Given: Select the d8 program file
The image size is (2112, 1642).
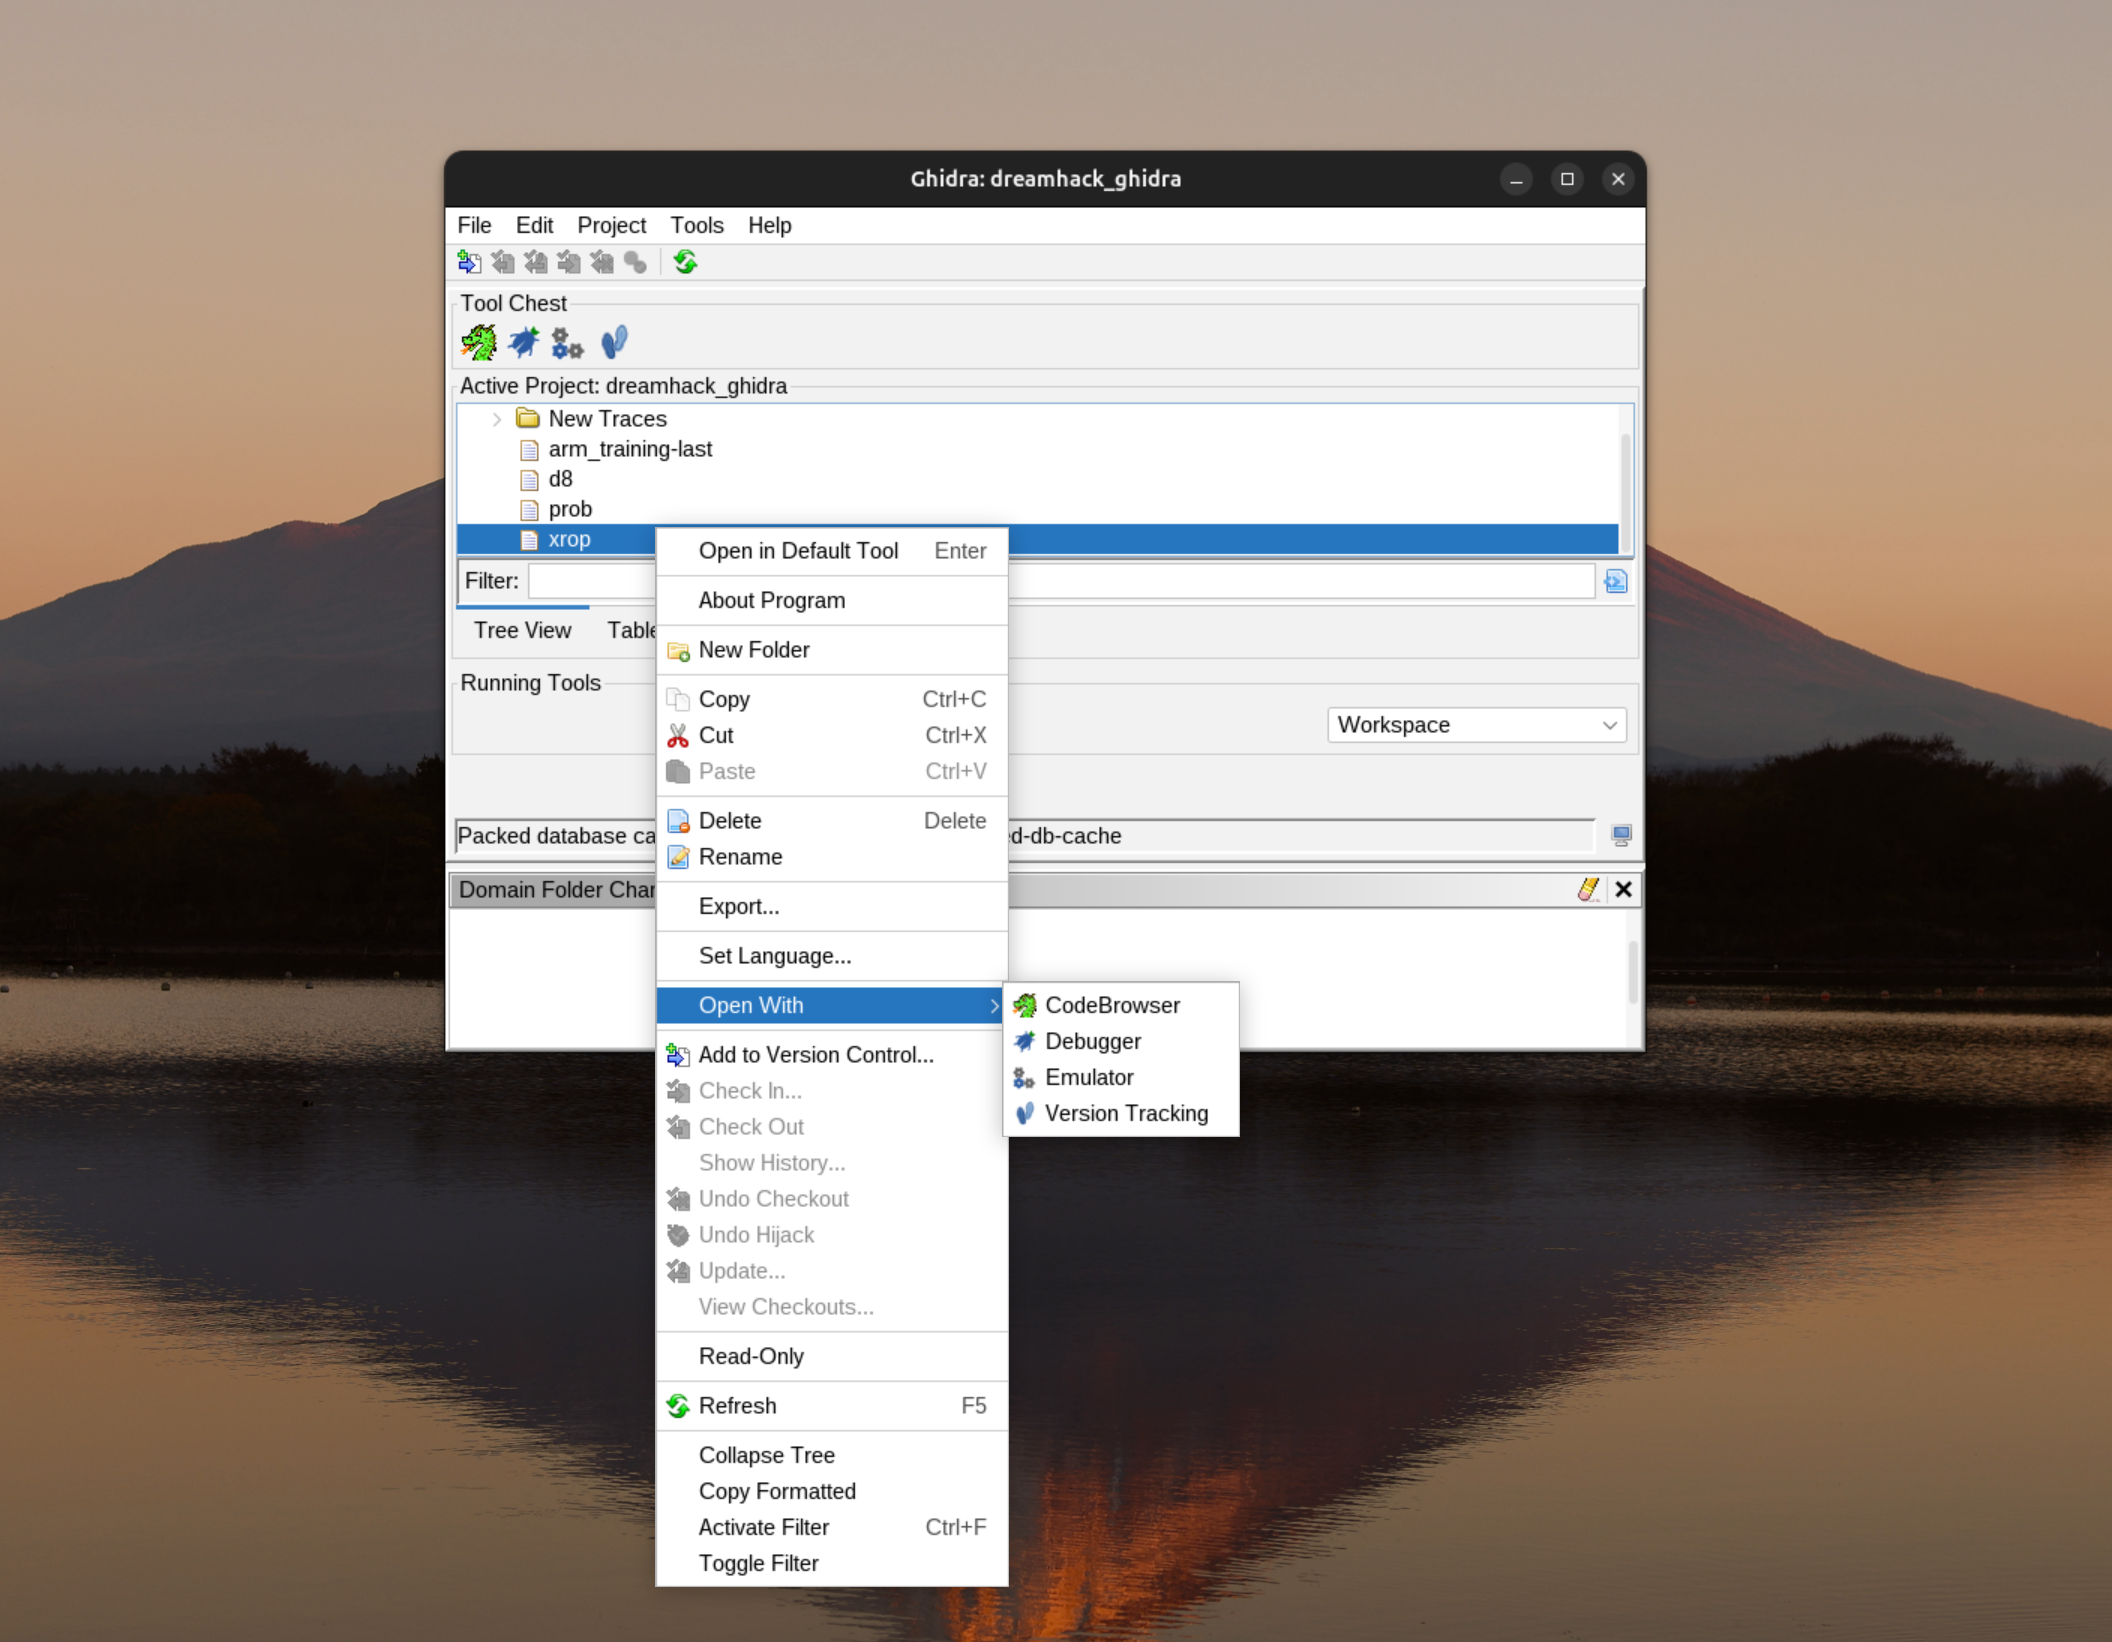Looking at the screenshot, I should click(x=560, y=479).
